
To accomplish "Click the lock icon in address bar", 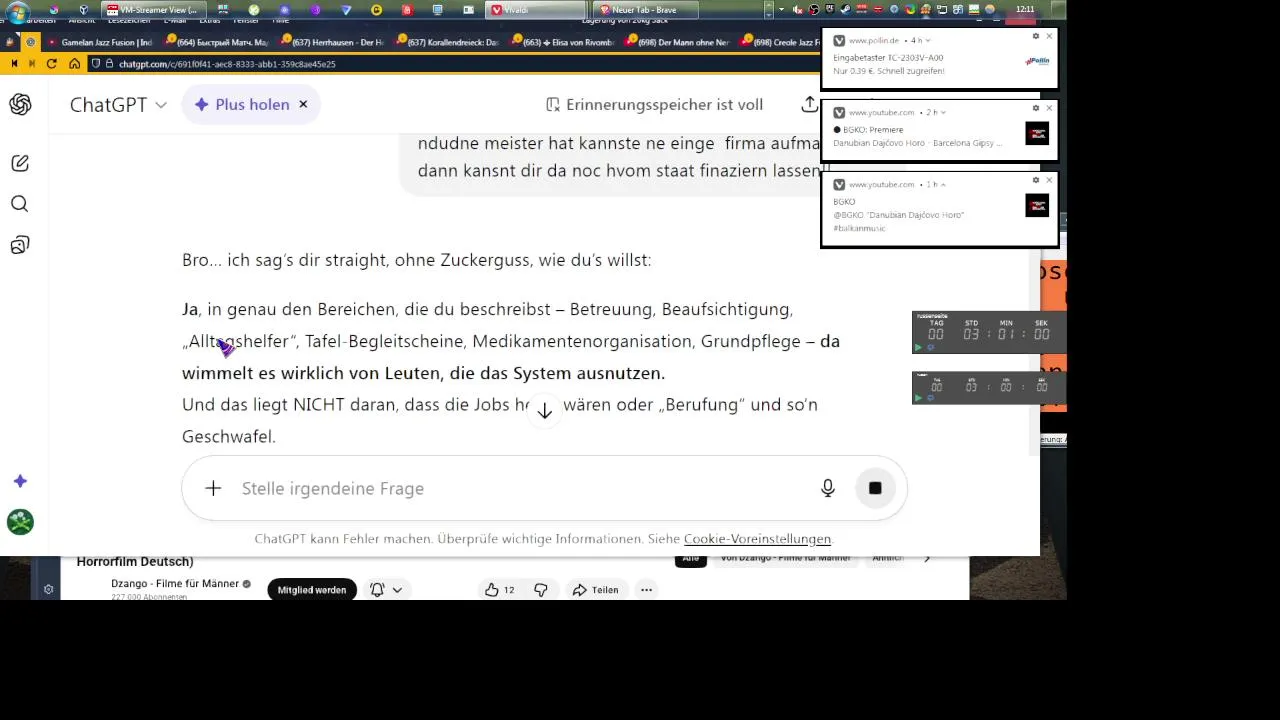I will click(109, 63).
